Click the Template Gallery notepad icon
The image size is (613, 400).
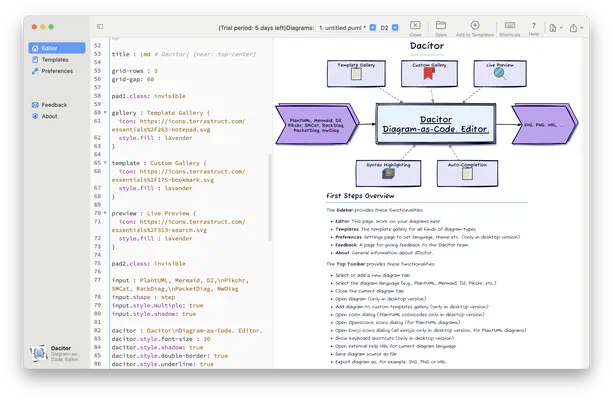(x=356, y=74)
